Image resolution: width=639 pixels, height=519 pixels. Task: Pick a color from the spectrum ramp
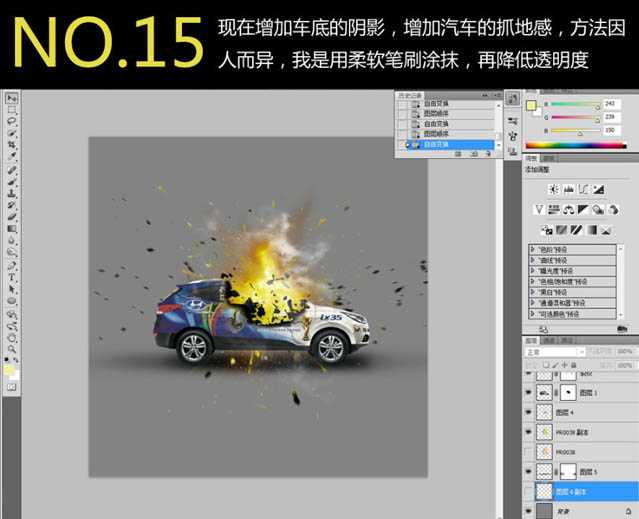point(576,145)
